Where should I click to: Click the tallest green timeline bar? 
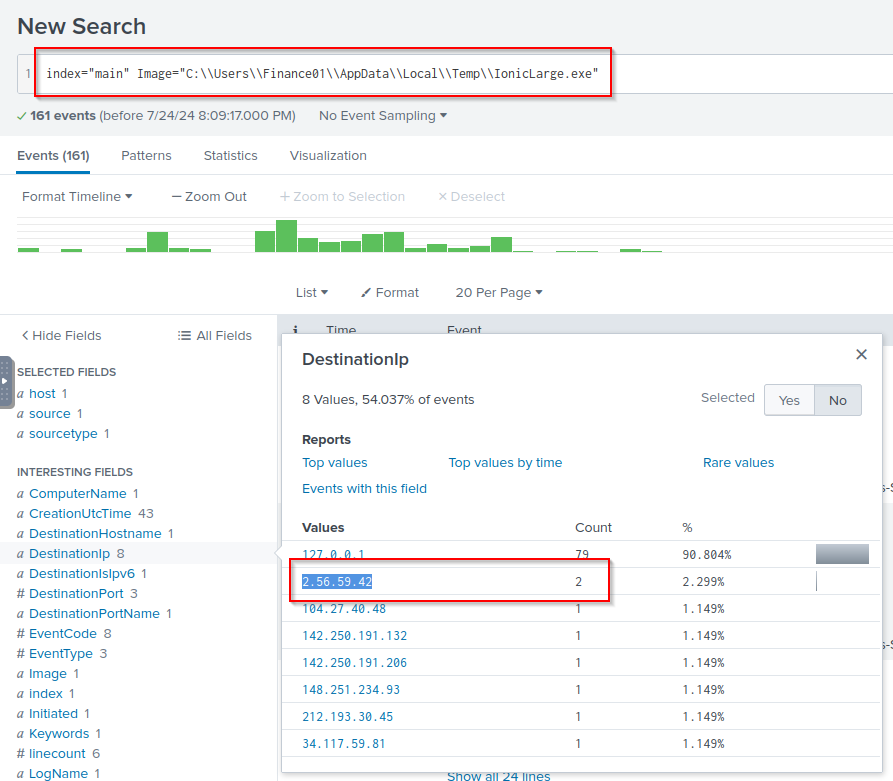point(286,236)
